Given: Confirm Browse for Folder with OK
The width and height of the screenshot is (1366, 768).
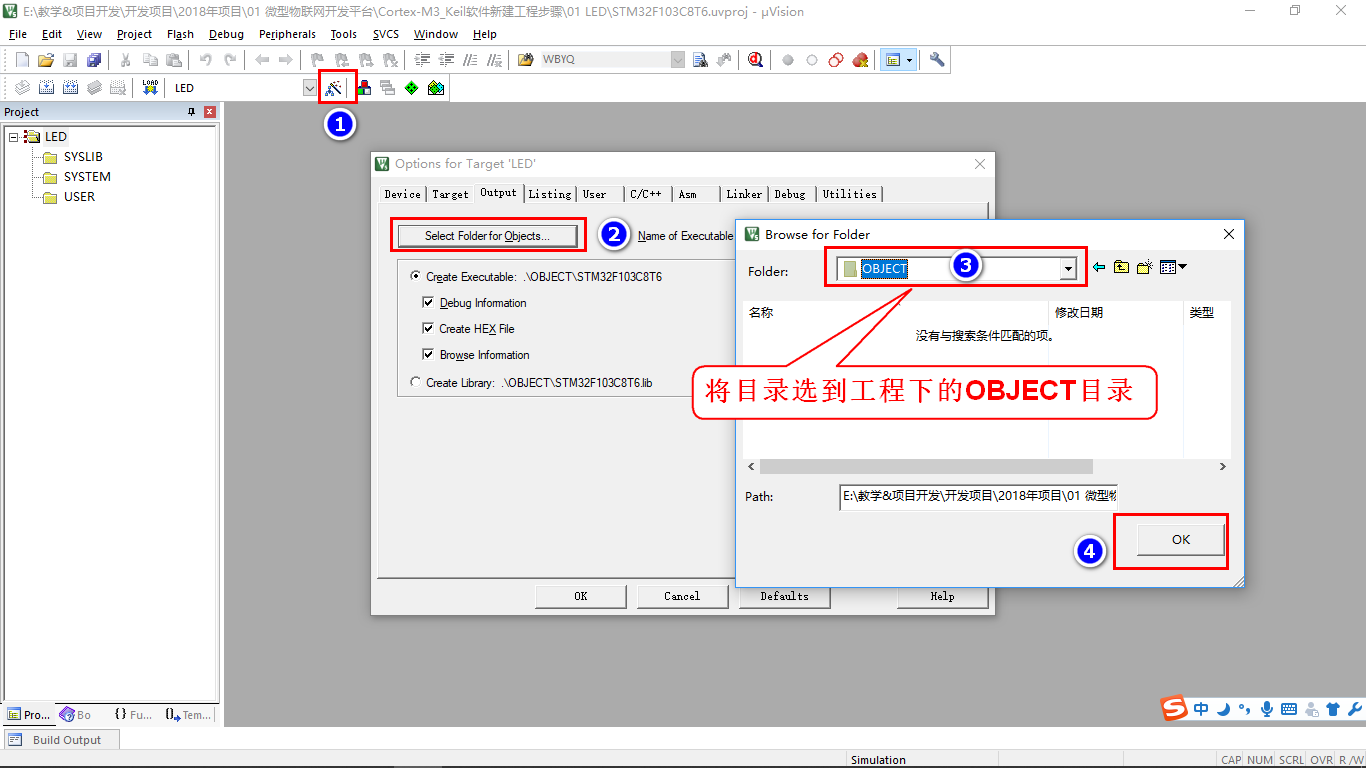Looking at the screenshot, I should pyautogui.click(x=1180, y=539).
